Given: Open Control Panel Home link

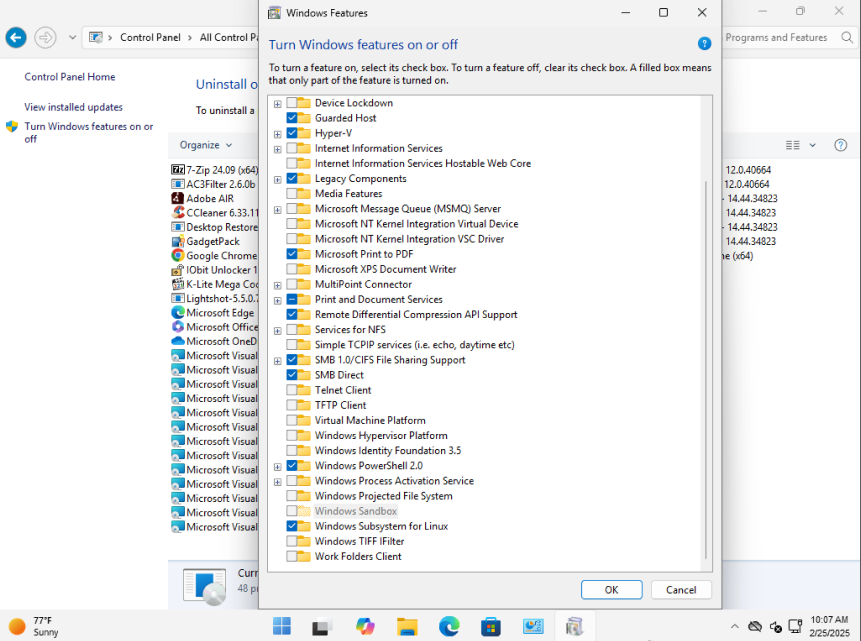Looking at the screenshot, I should pos(70,77).
